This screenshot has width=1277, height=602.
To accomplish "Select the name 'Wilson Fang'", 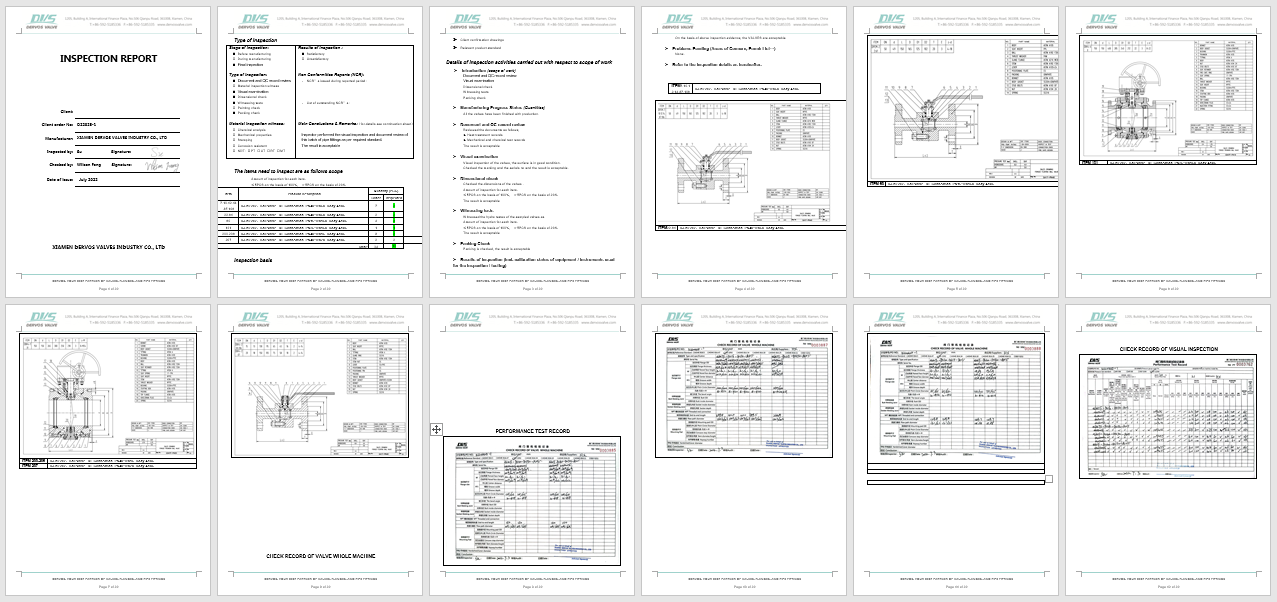I will click(90, 164).
